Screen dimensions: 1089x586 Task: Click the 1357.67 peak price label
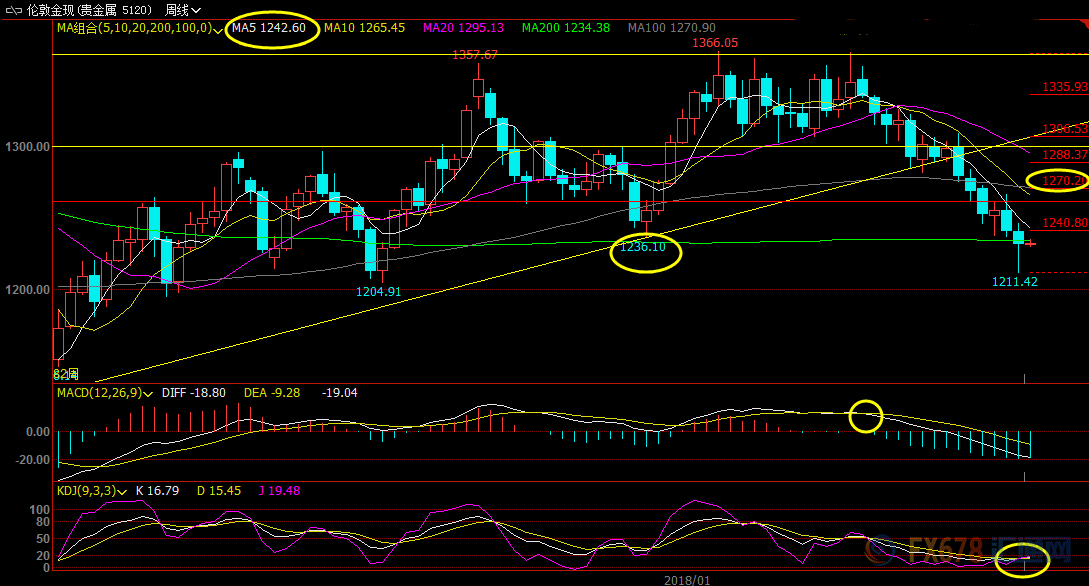pos(475,55)
